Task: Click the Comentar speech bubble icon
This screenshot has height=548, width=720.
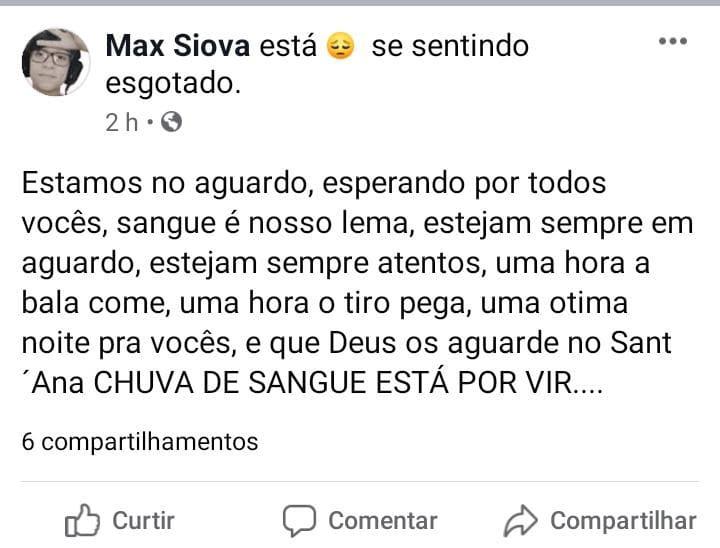Action: pyautogui.click(x=299, y=521)
